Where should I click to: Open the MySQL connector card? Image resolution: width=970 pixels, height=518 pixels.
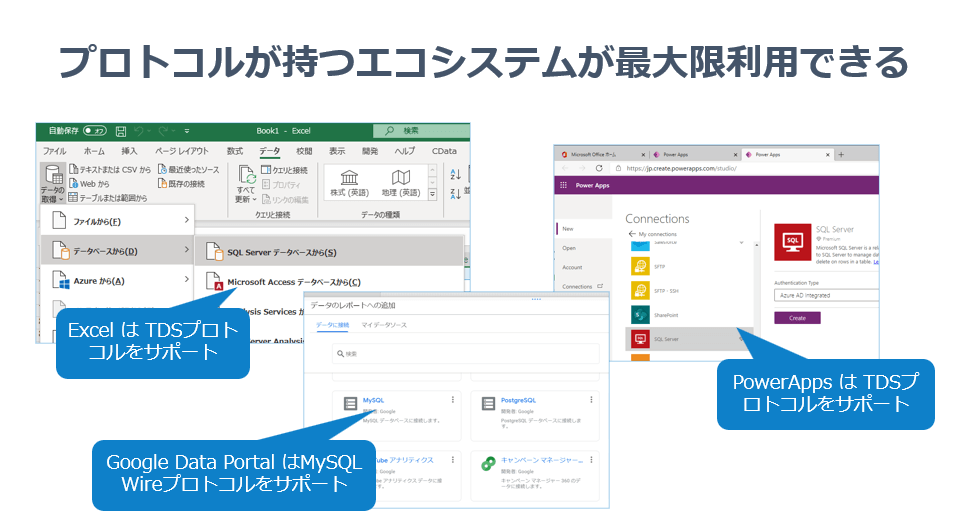click(397, 415)
